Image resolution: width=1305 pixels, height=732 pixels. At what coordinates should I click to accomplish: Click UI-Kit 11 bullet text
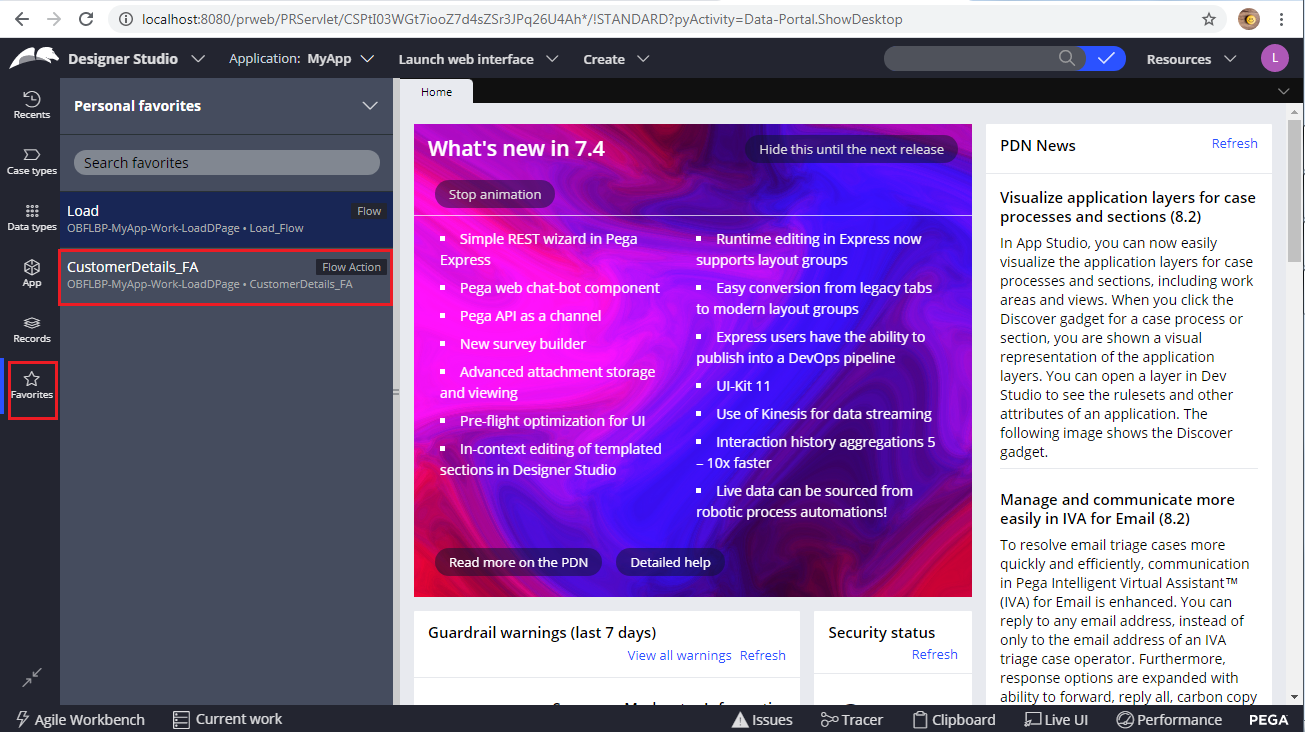pos(743,385)
